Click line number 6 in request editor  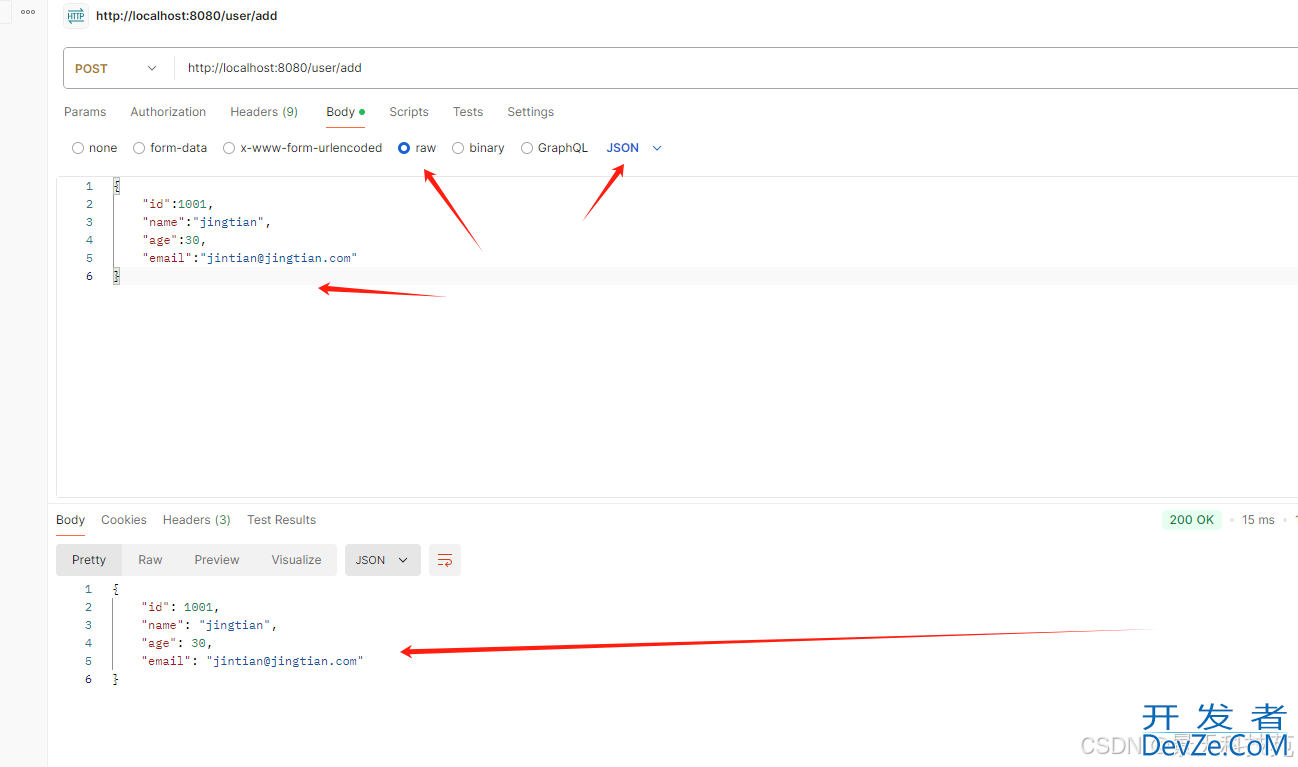click(89, 276)
